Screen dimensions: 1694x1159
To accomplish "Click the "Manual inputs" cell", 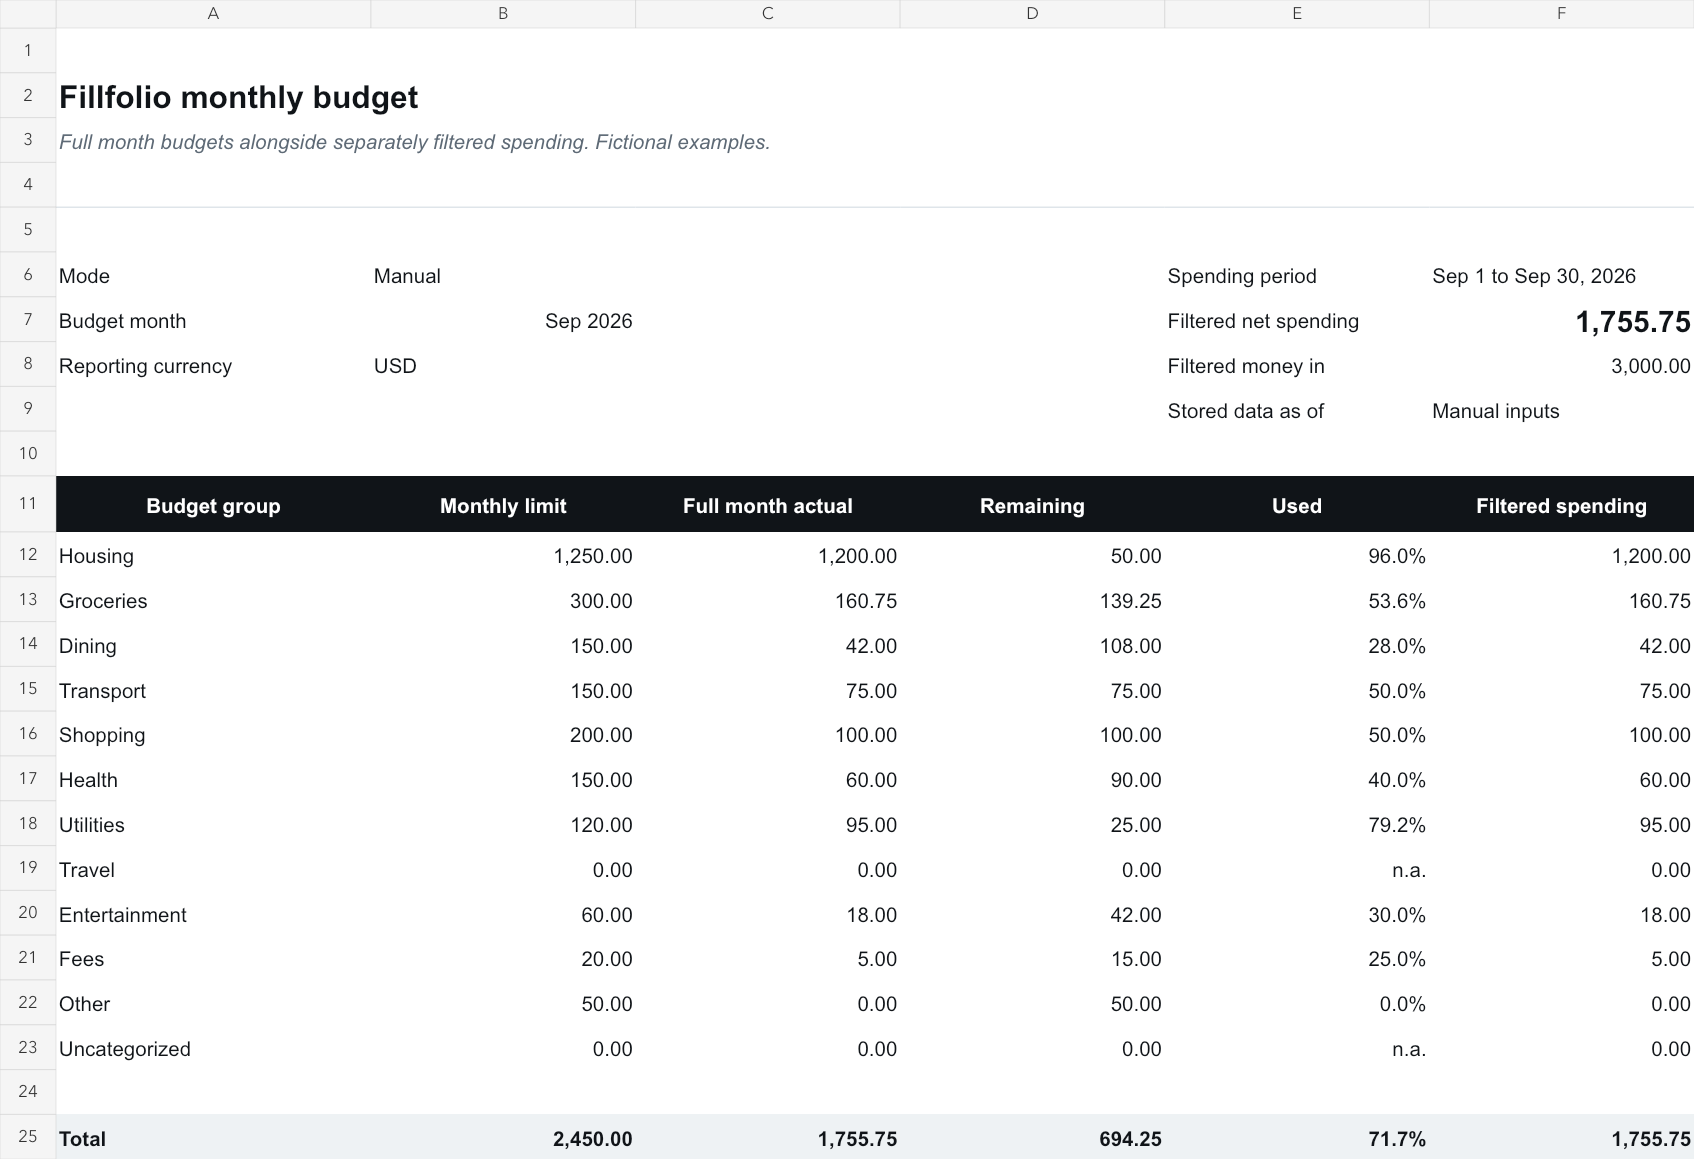I will [x=1496, y=411].
